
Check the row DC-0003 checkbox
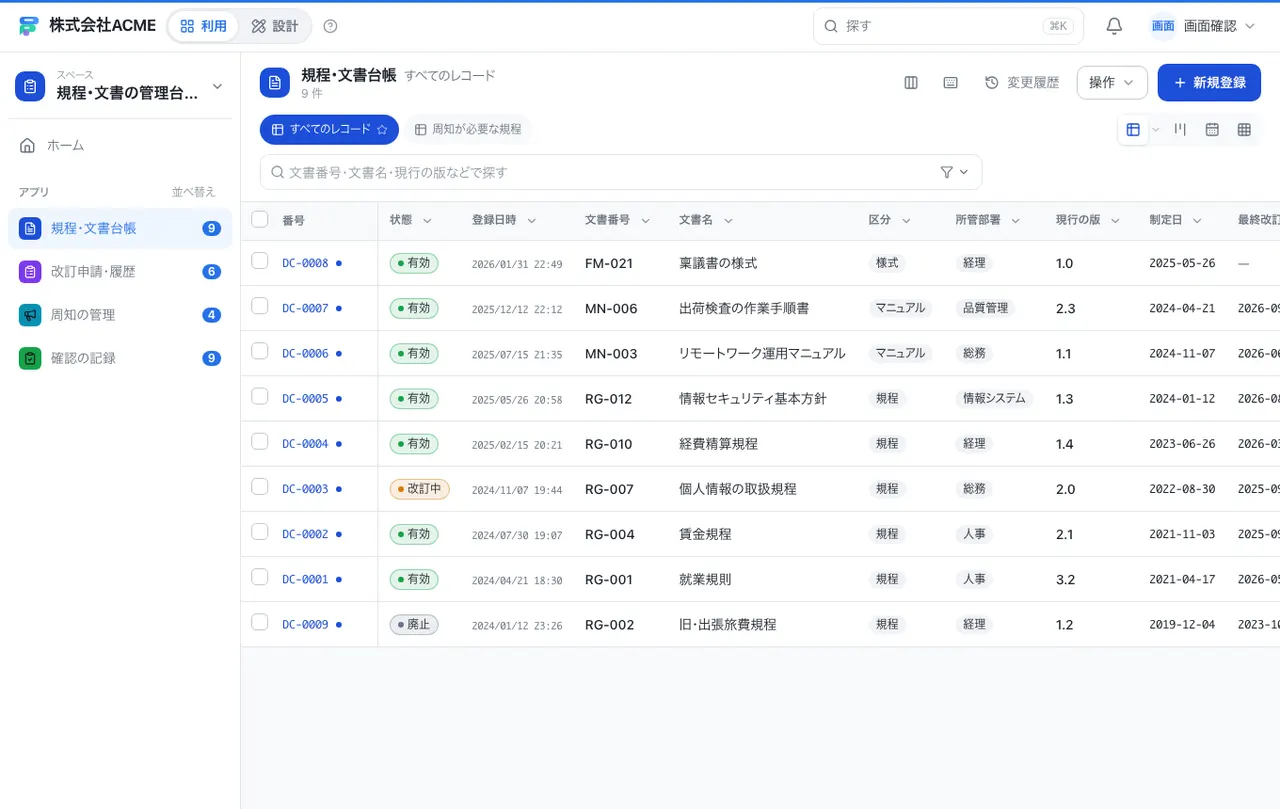260,487
